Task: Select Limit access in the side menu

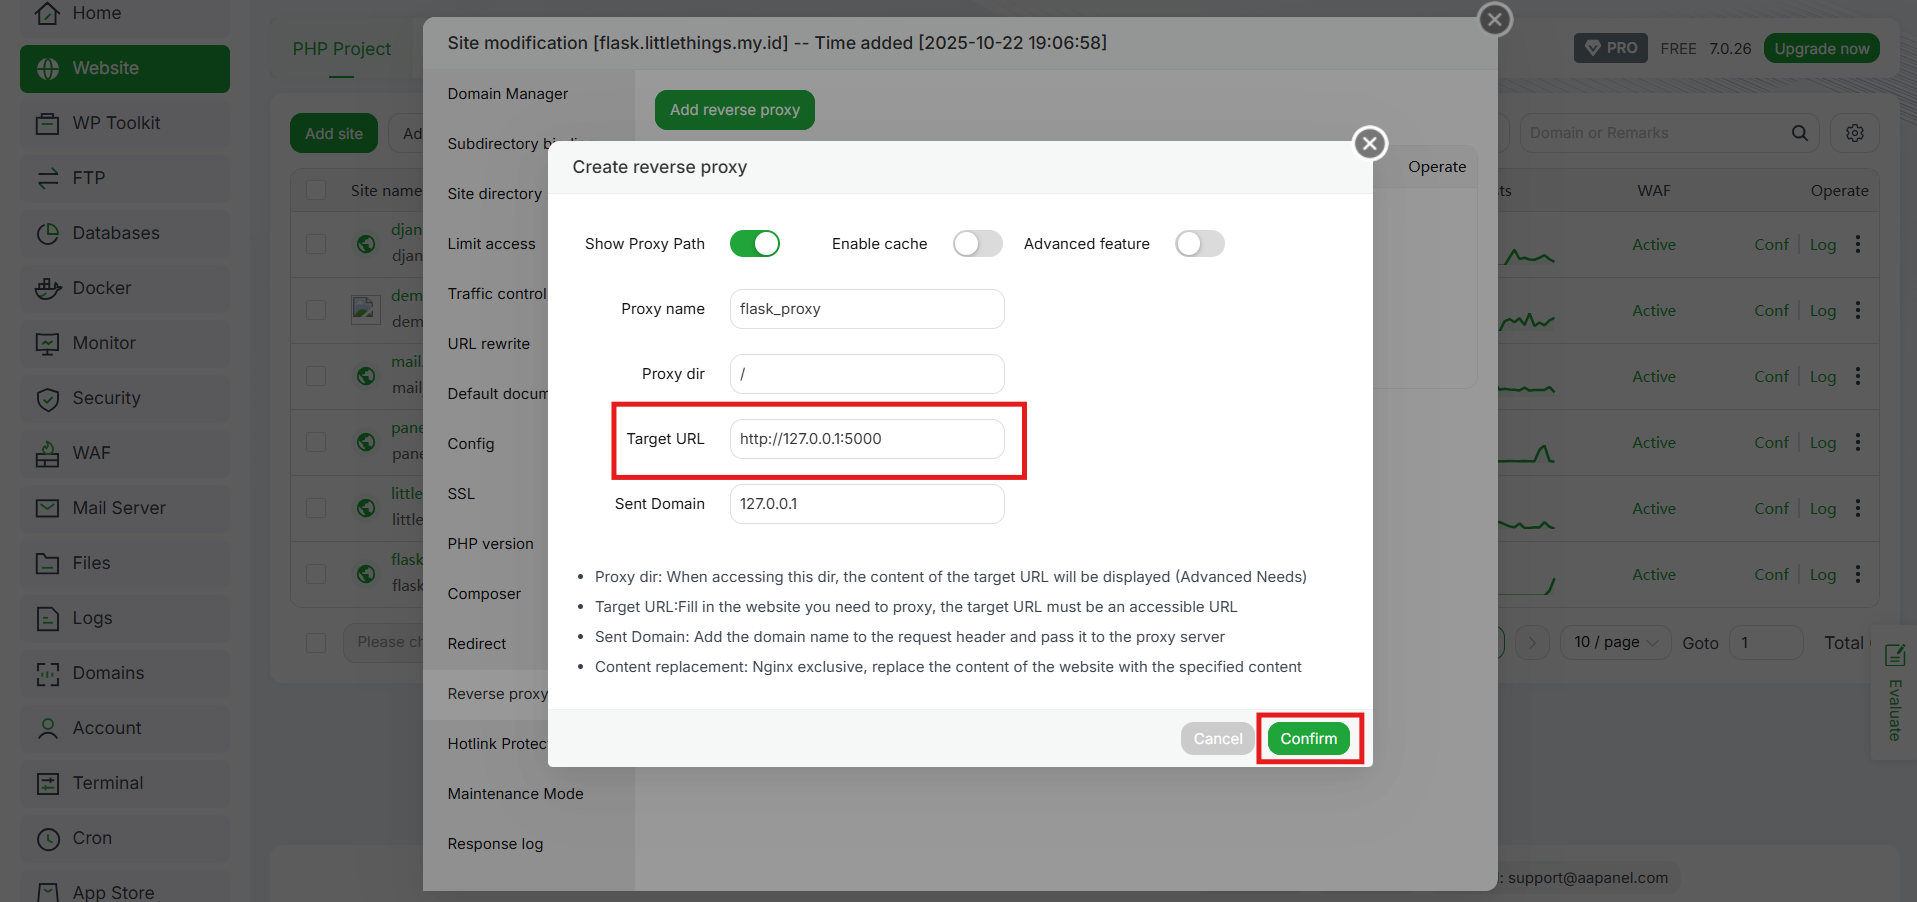Action: coord(491,244)
